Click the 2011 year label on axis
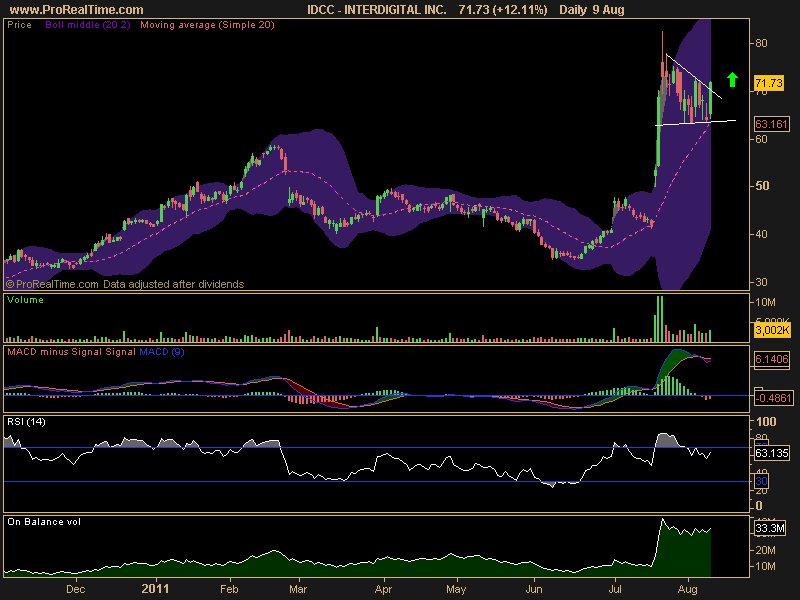 [155, 589]
